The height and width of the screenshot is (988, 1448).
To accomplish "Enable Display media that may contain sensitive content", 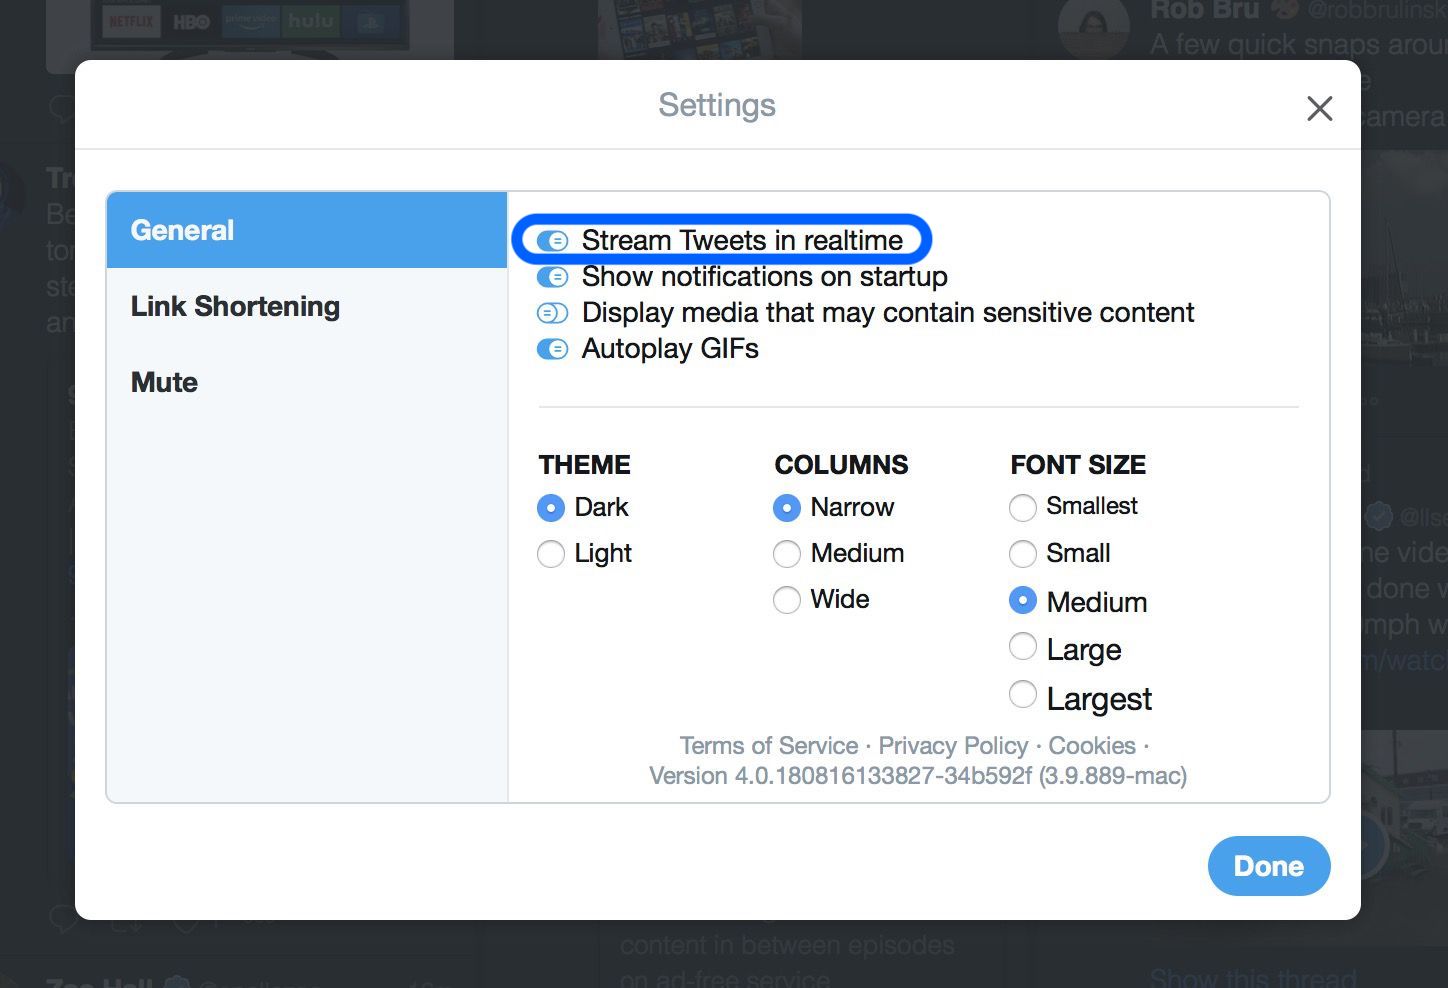I will (x=552, y=313).
